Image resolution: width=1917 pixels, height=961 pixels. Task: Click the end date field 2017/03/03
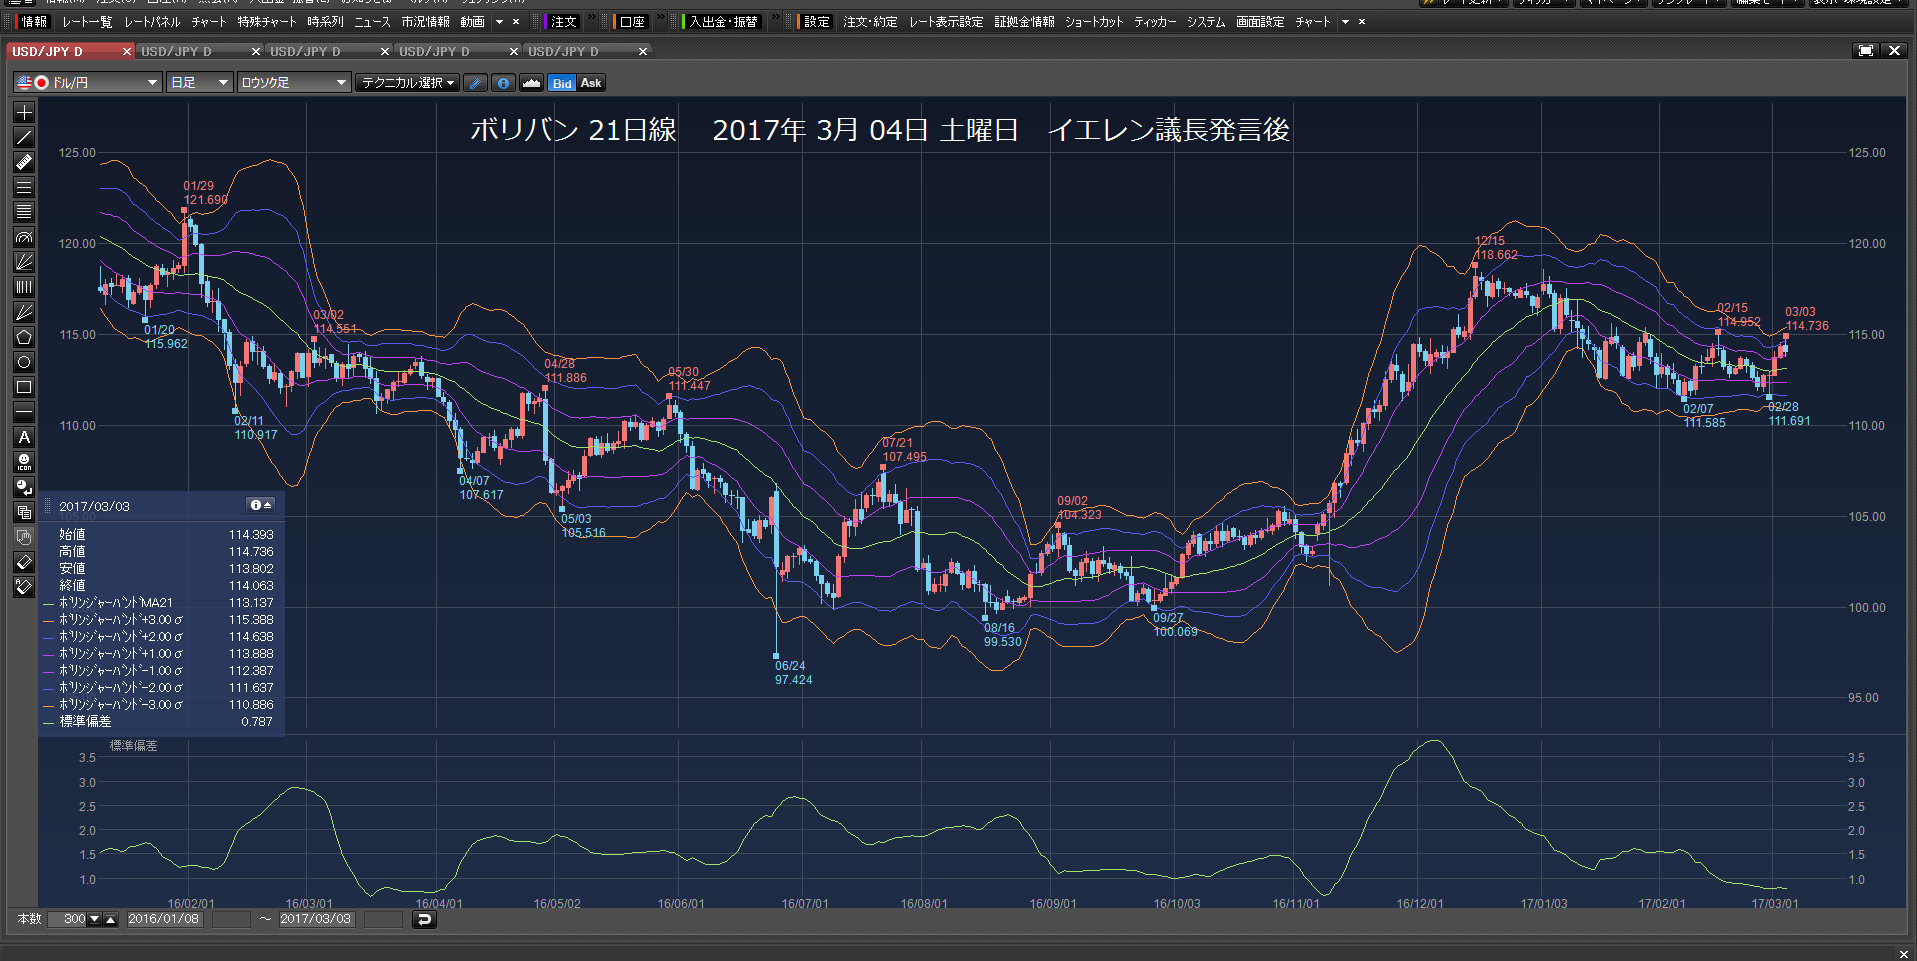point(316,920)
